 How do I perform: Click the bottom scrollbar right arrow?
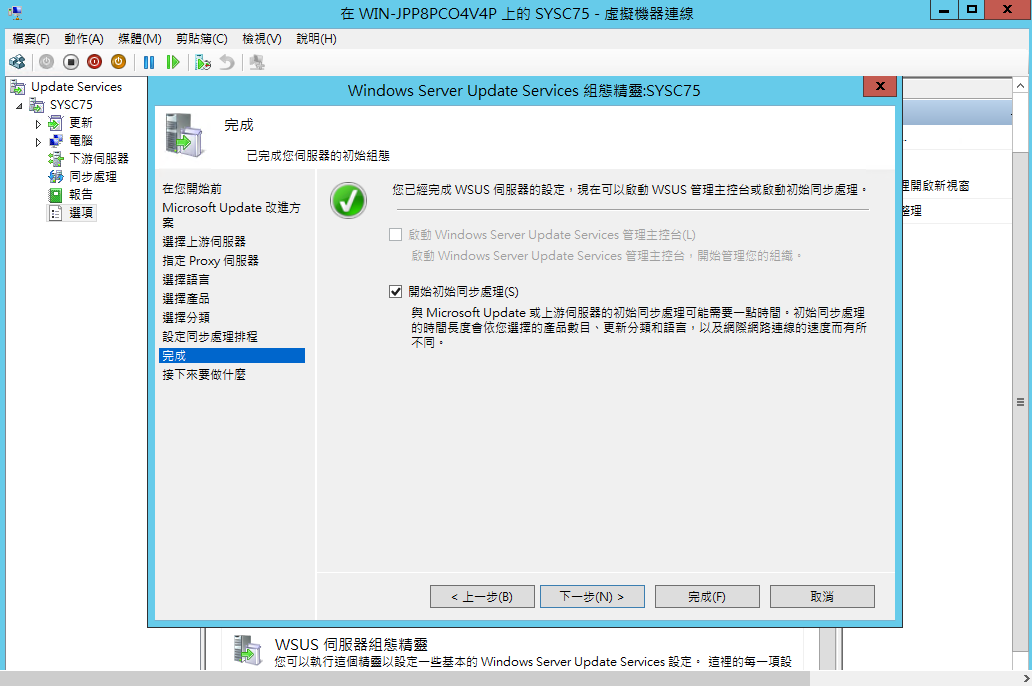click(x=1025, y=678)
